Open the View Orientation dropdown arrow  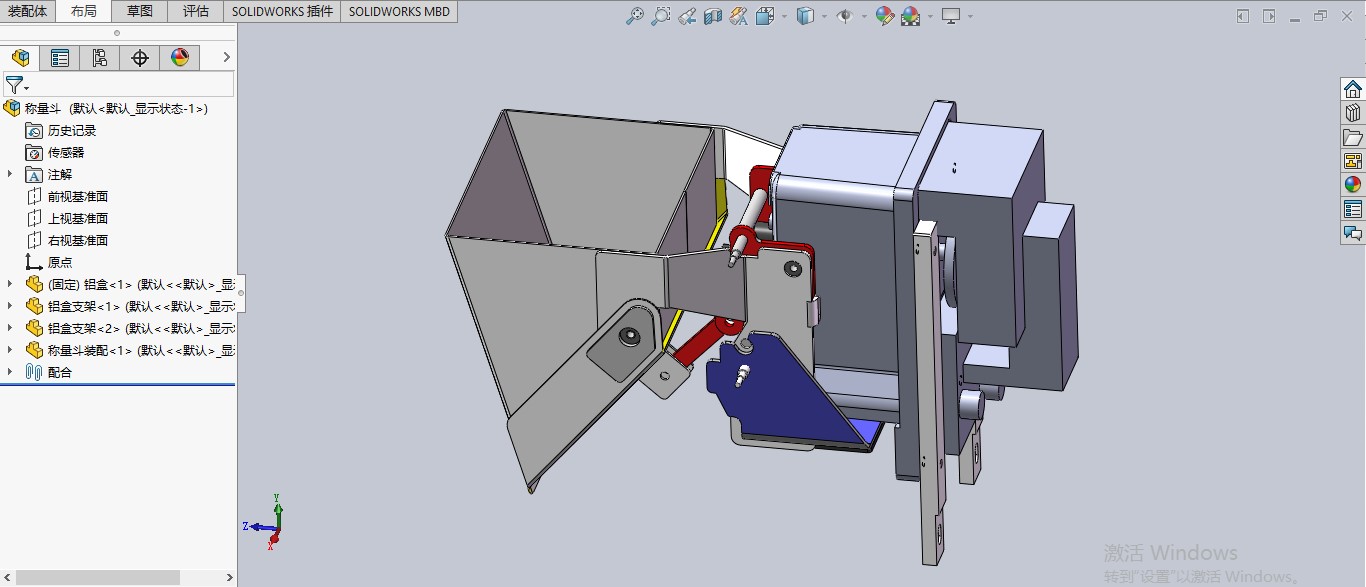(x=784, y=16)
